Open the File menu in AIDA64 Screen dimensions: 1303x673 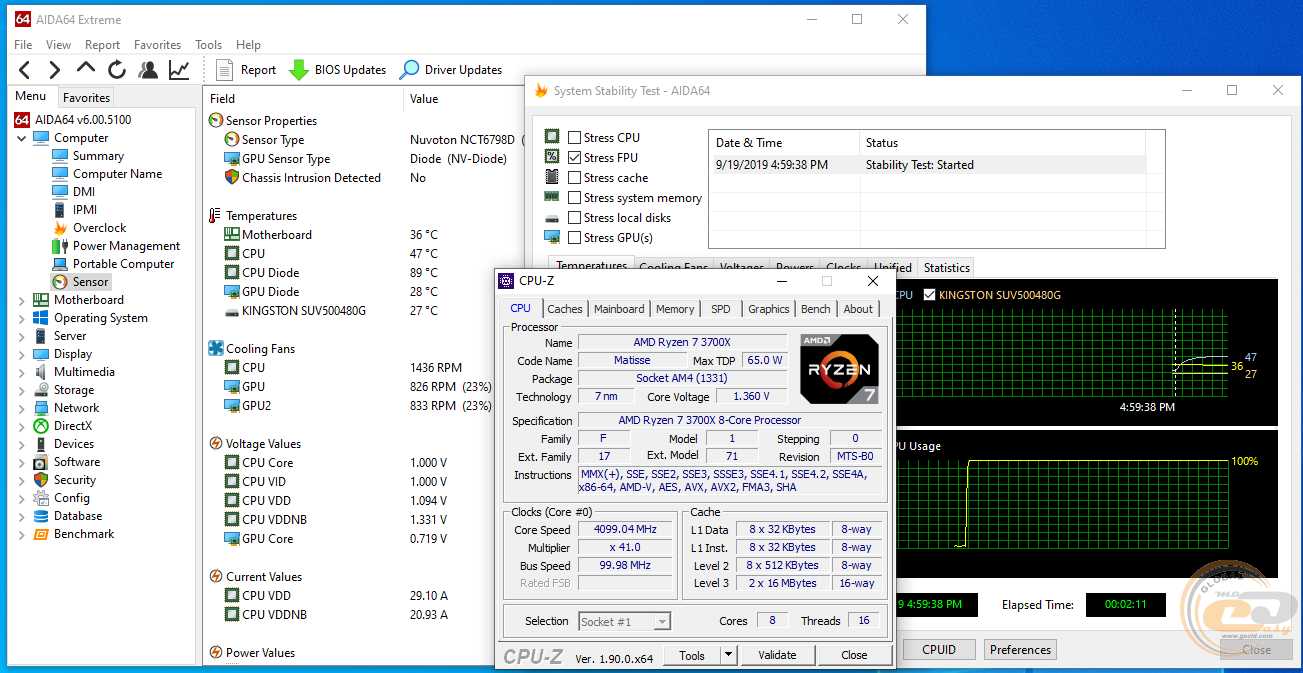coord(23,45)
